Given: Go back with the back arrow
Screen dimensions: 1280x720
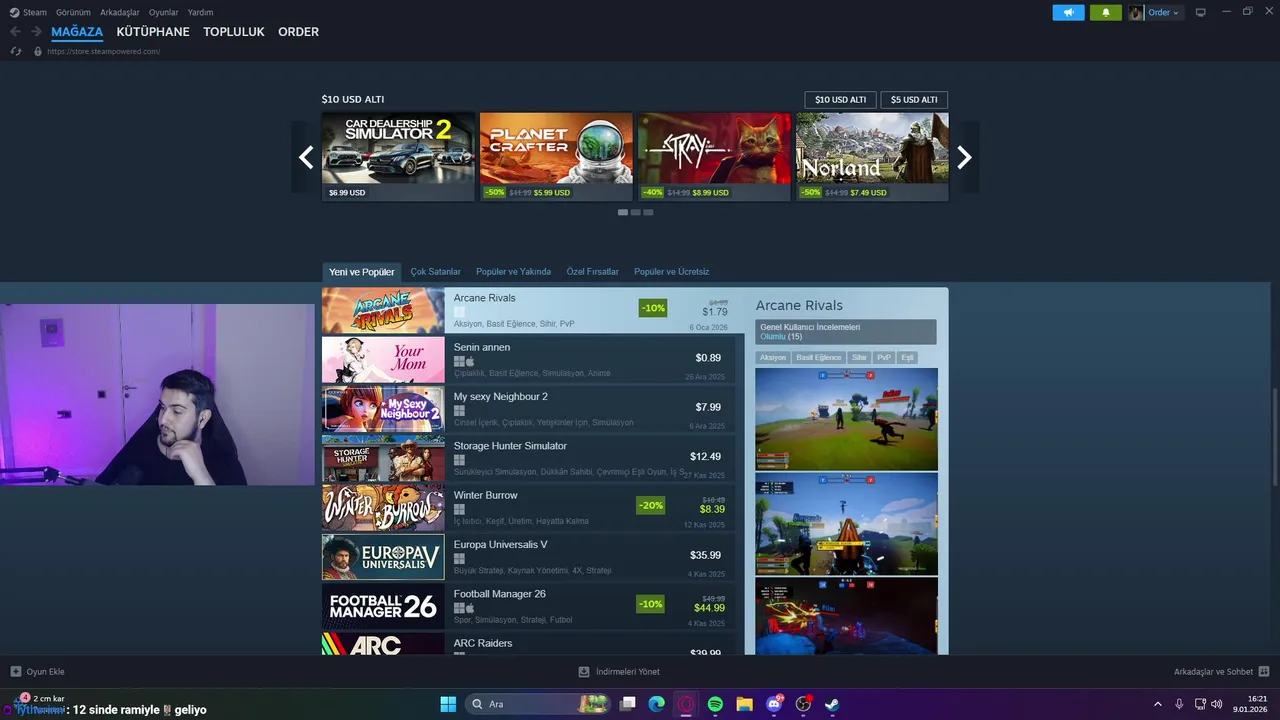Looking at the screenshot, I should [15, 32].
